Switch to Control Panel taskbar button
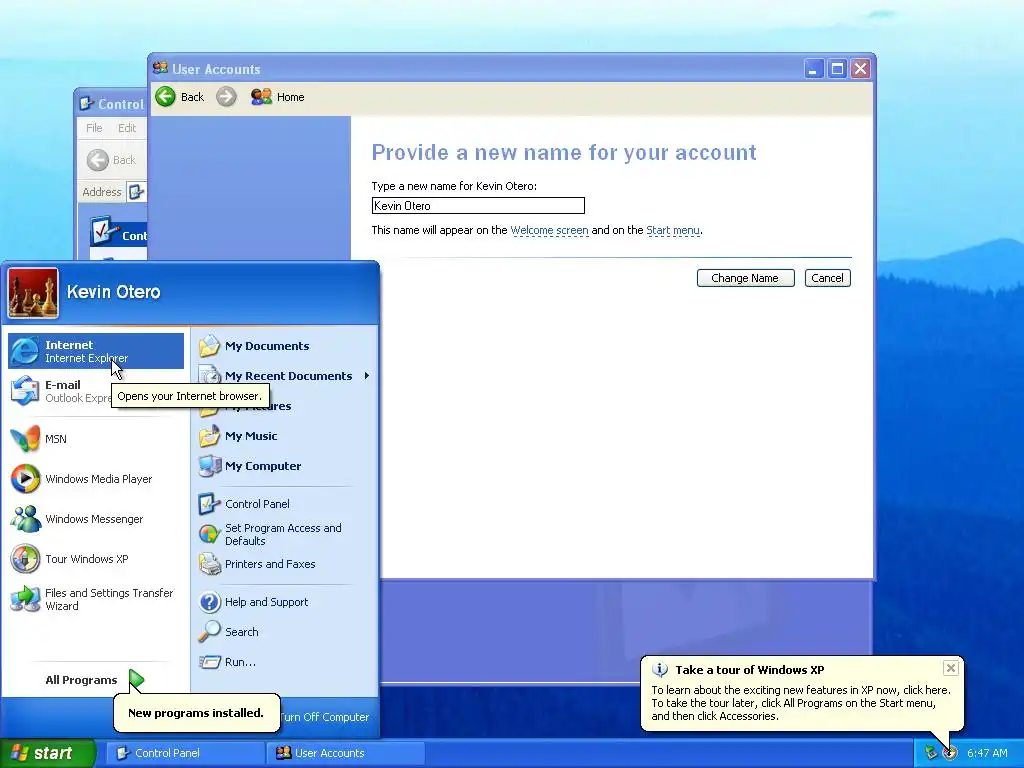This screenshot has height=768, width=1024. 185,753
